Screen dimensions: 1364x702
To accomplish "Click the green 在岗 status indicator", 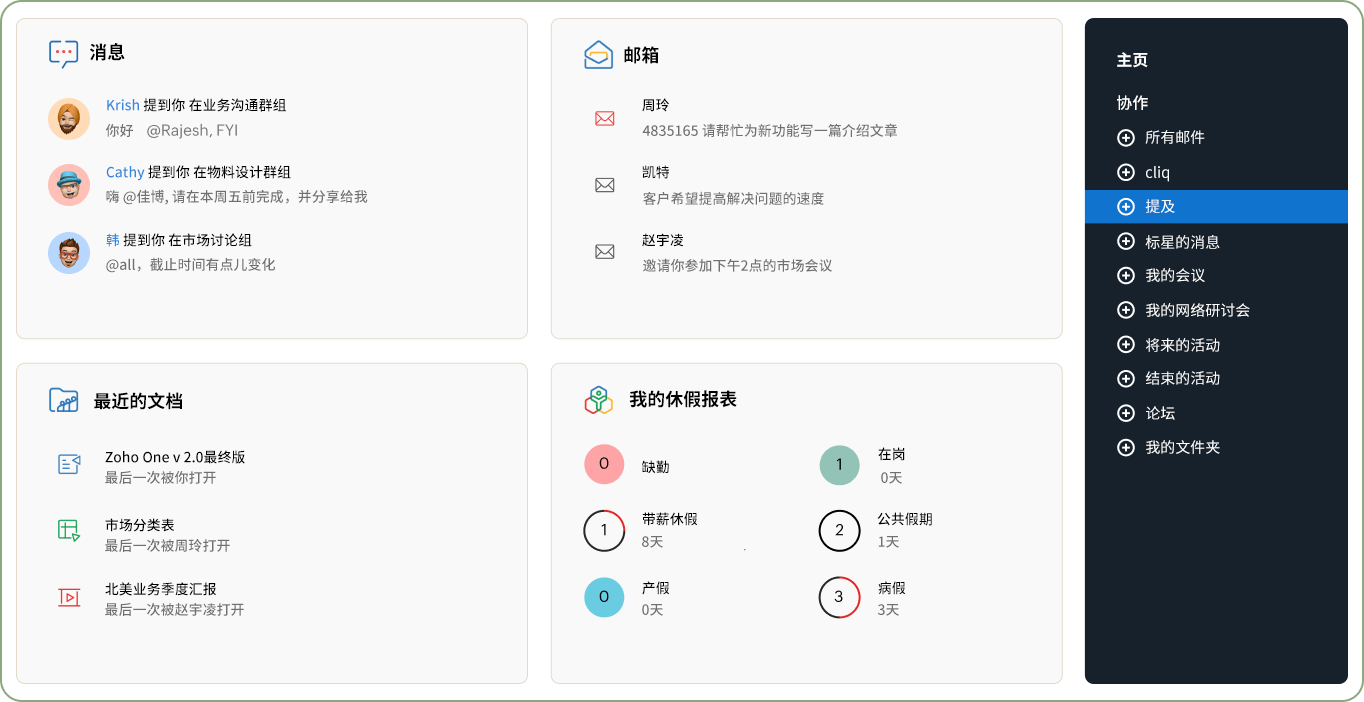I will pyautogui.click(x=839, y=464).
